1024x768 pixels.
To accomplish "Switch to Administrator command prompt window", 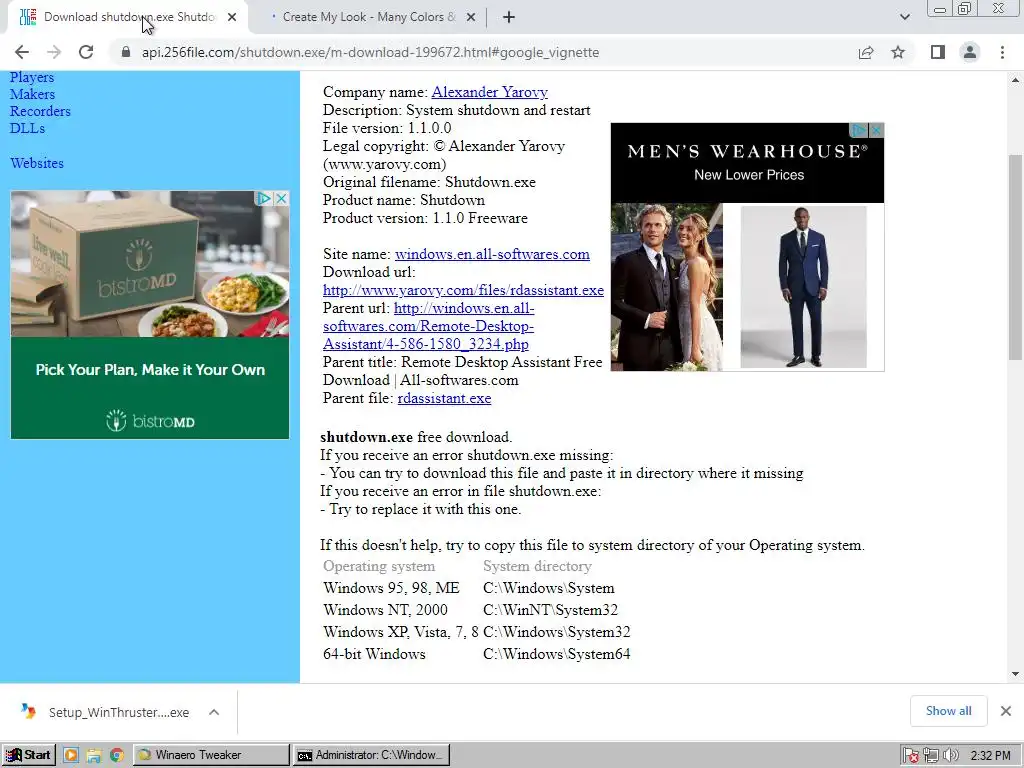I will (x=371, y=755).
